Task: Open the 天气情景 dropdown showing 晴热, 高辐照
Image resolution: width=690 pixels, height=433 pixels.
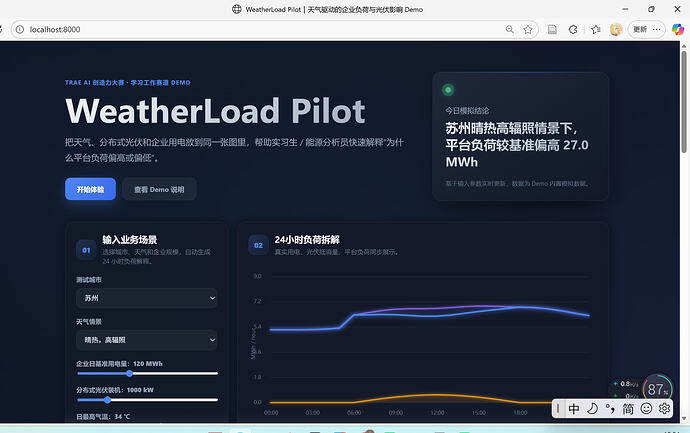Action: pos(147,340)
